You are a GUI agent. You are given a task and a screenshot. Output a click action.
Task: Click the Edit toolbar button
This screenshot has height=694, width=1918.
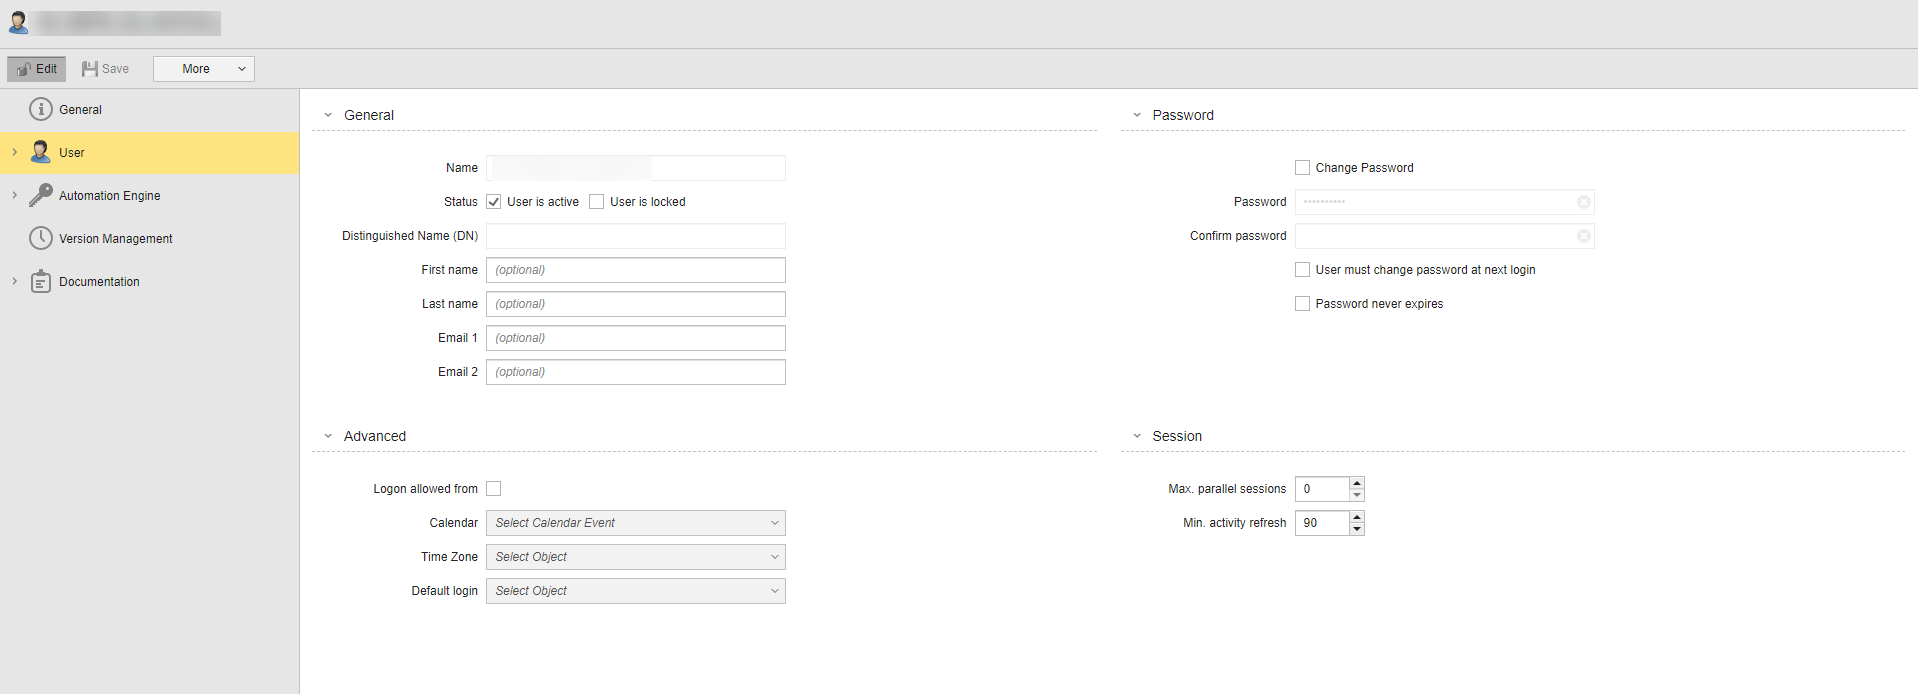pos(37,69)
